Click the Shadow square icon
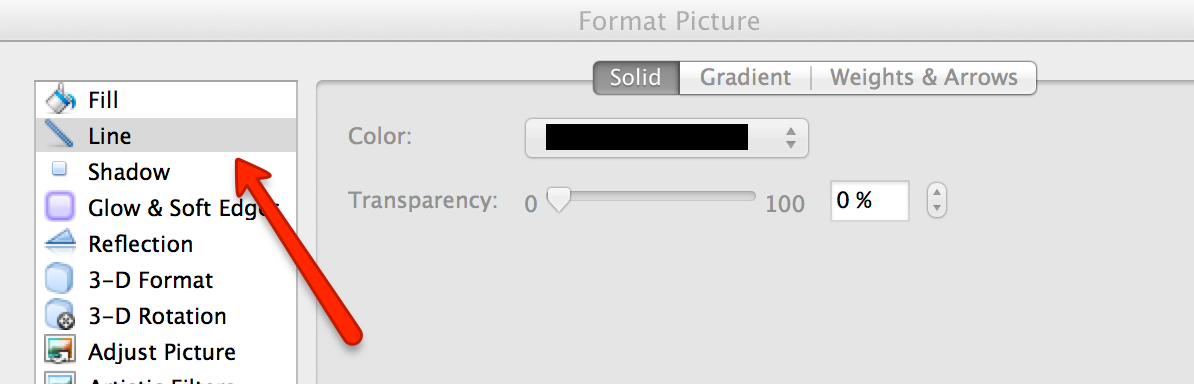The width and height of the screenshot is (1194, 384). click(x=60, y=169)
